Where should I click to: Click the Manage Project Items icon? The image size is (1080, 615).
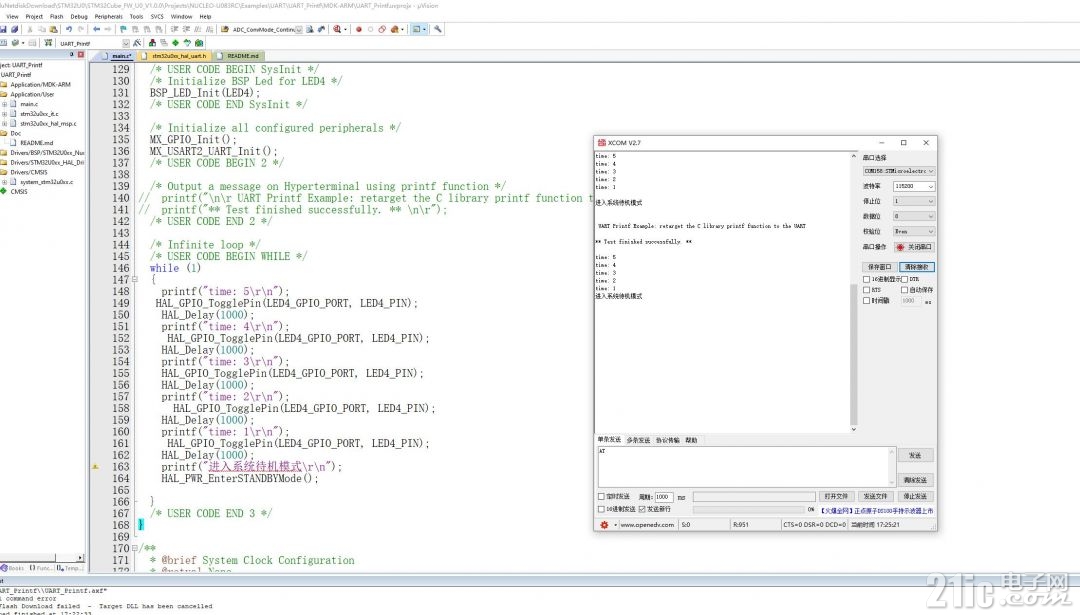[152, 43]
